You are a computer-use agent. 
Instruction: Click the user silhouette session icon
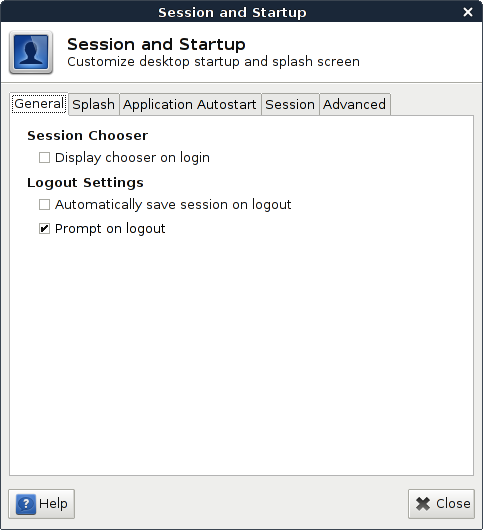31,52
